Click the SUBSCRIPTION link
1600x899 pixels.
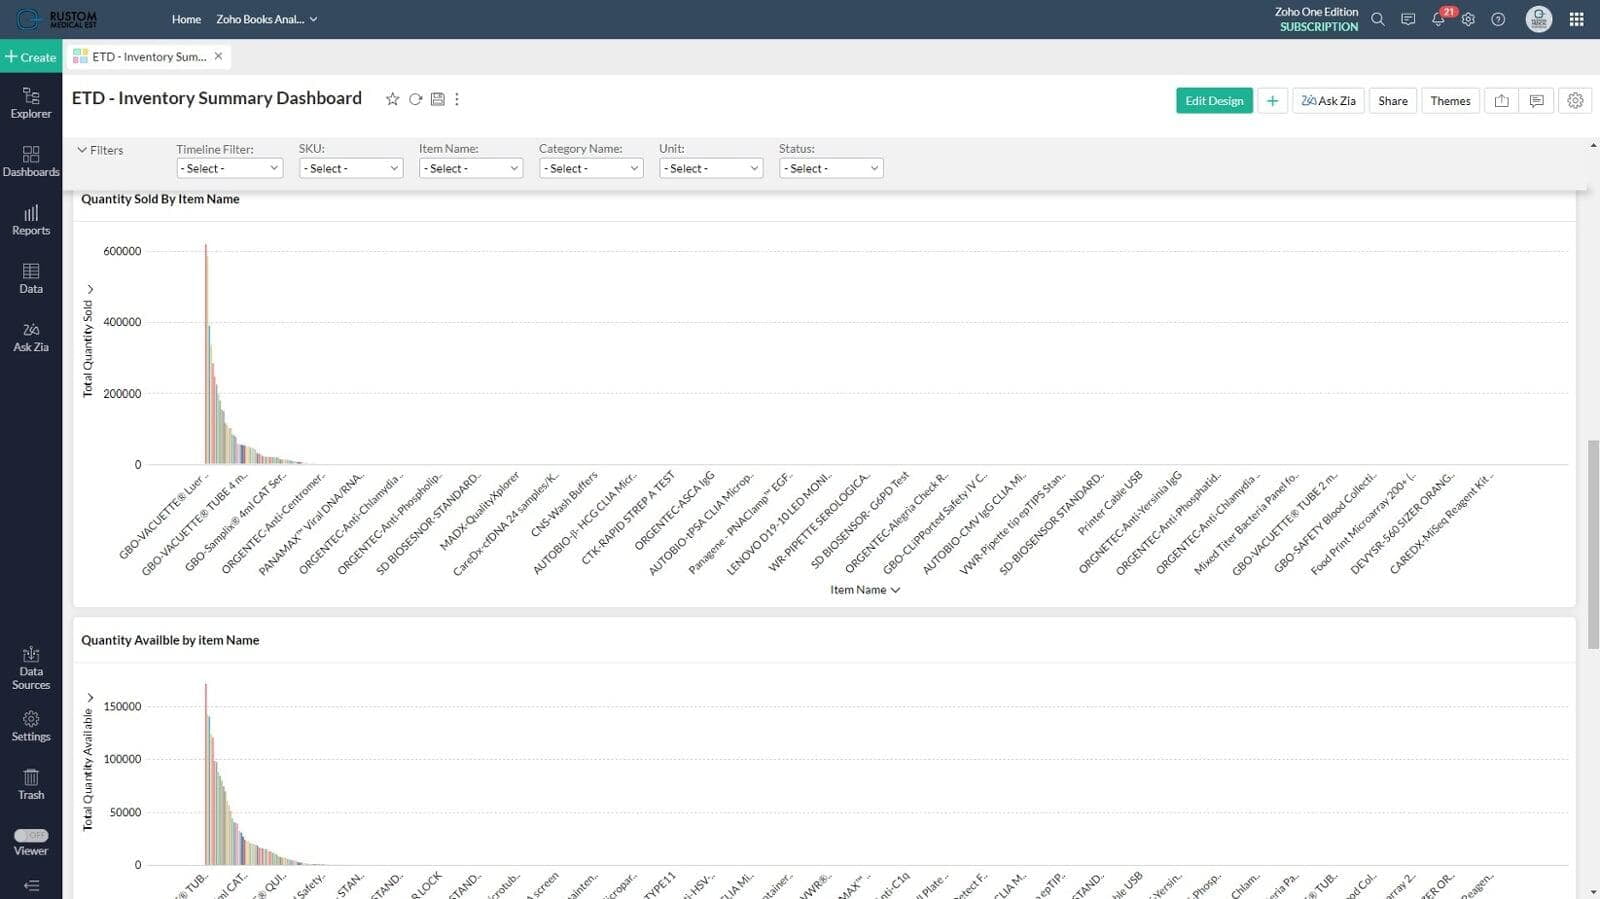point(1318,27)
